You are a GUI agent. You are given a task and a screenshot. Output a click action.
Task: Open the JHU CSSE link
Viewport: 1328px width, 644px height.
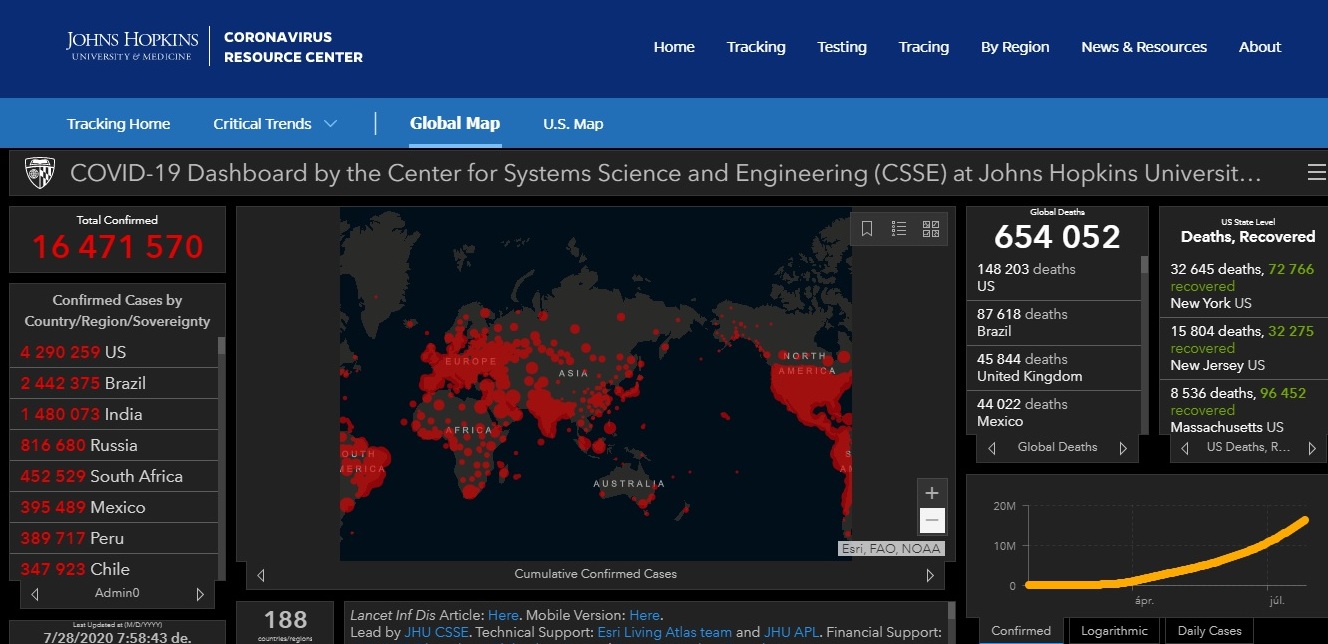pyautogui.click(x=437, y=632)
